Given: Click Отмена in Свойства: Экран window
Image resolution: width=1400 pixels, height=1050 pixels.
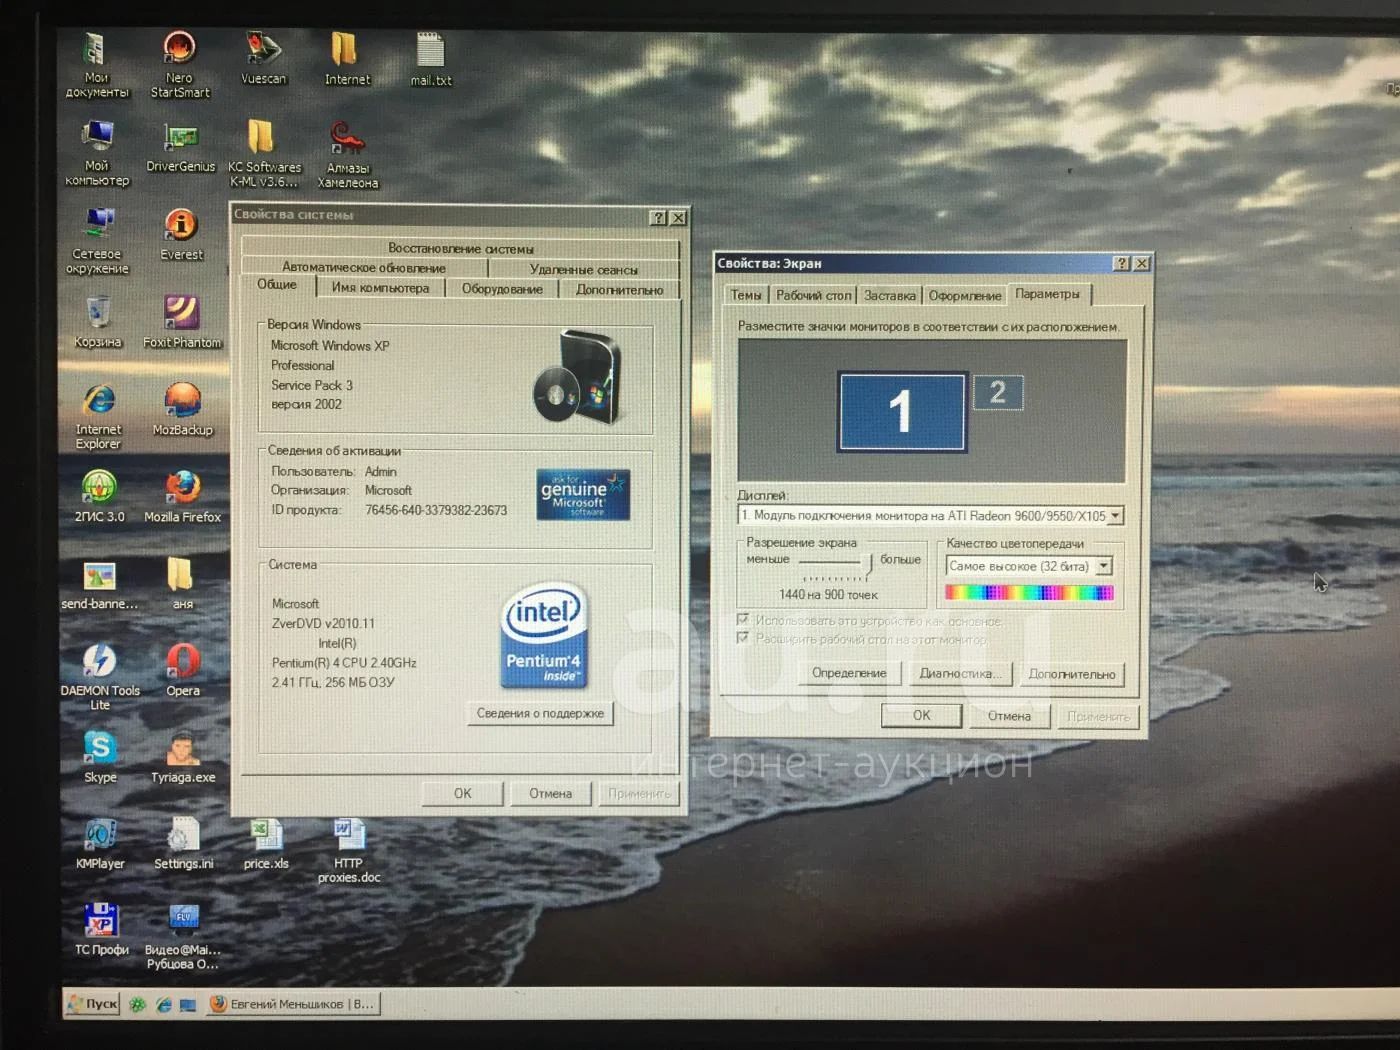Looking at the screenshot, I should [1009, 716].
